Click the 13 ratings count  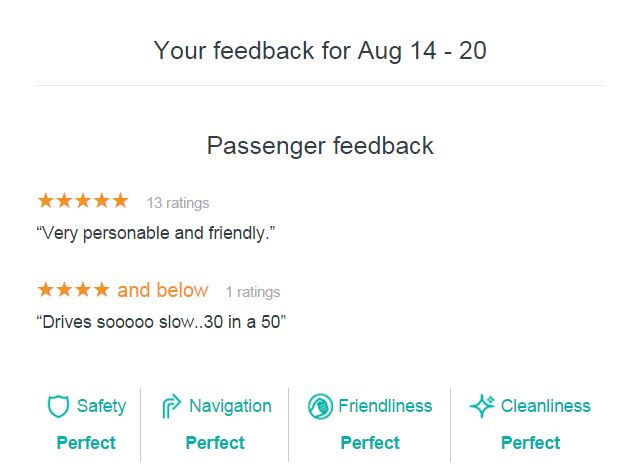click(178, 203)
